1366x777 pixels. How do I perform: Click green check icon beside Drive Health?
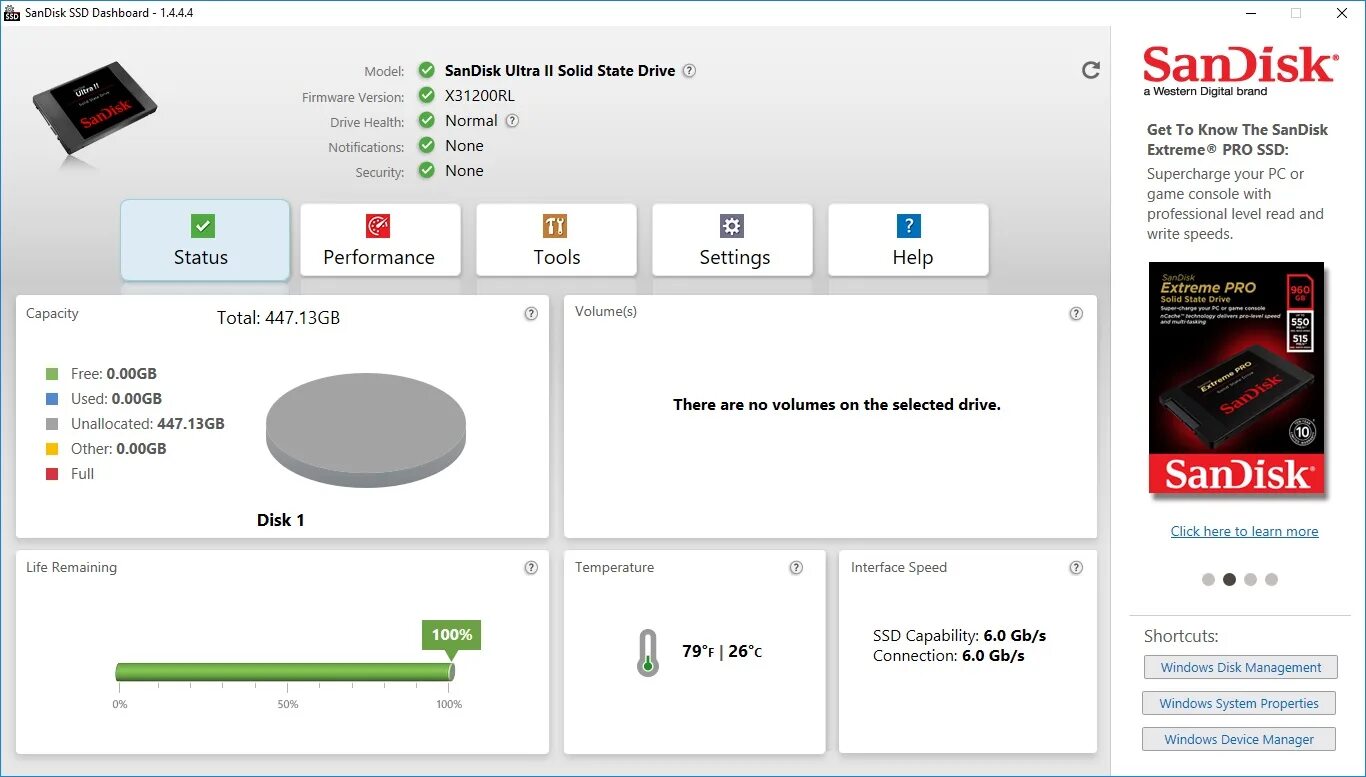click(x=426, y=120)
